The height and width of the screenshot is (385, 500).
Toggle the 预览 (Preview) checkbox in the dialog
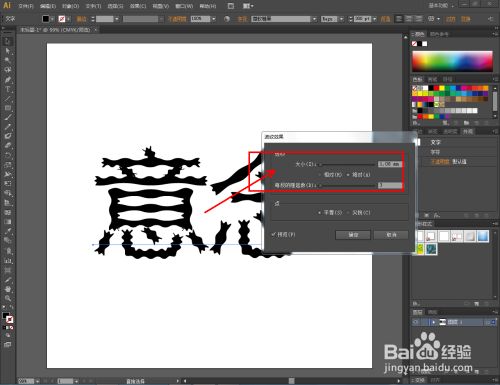274,234
